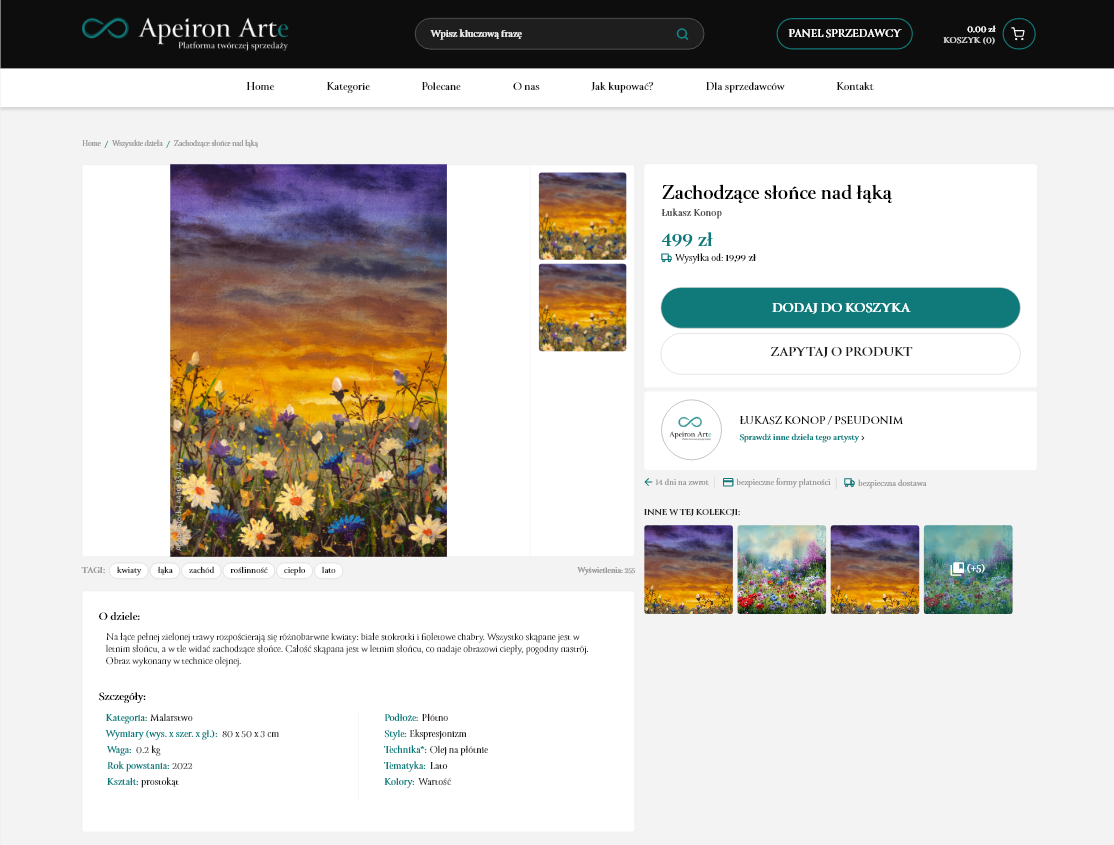
Task: Click the Rok powstania: 2022 detail
Action: coord(150,765)
